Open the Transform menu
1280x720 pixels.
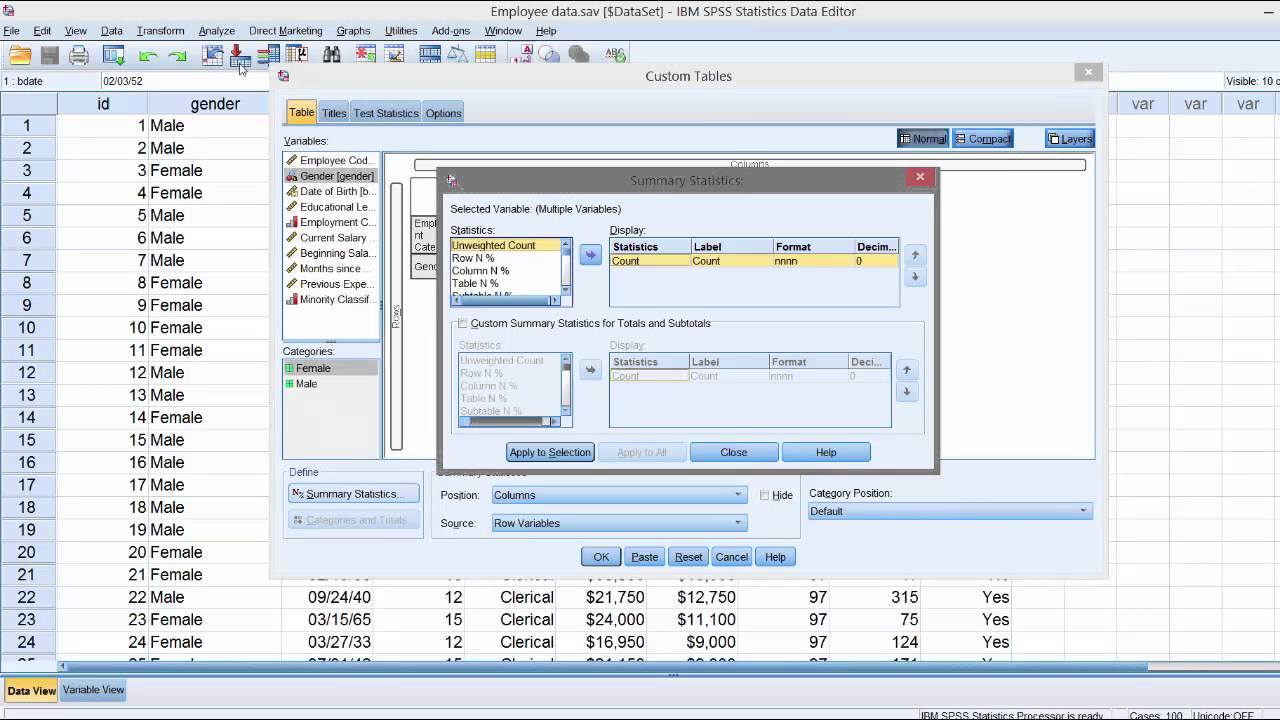pyautogui.click(x=160, y=31)
